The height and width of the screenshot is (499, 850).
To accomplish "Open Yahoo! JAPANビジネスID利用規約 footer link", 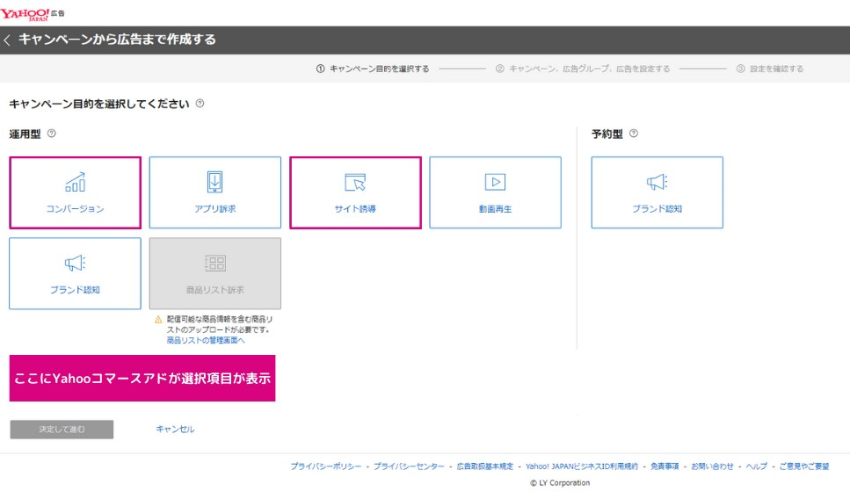I will point(582,466).
